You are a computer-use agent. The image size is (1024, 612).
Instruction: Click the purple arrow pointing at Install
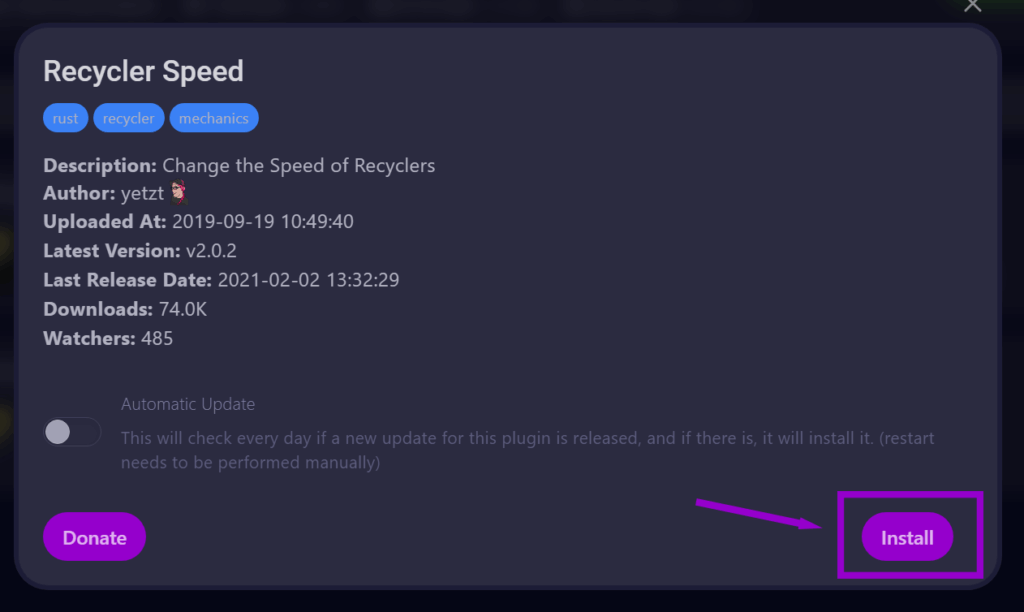(760, 513)
